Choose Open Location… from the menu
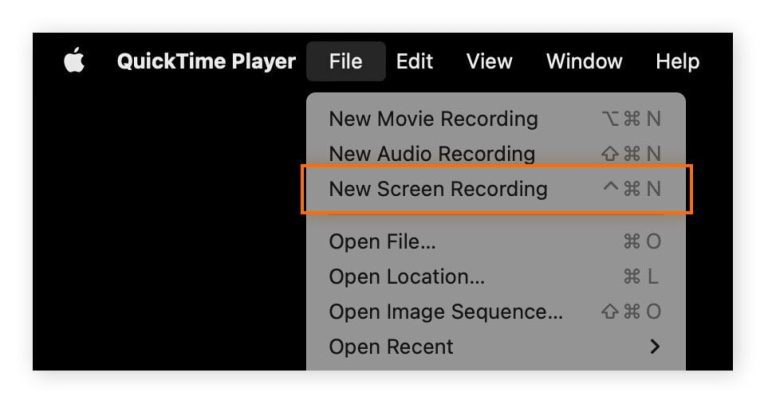768x404 pixels. point(407,277)
